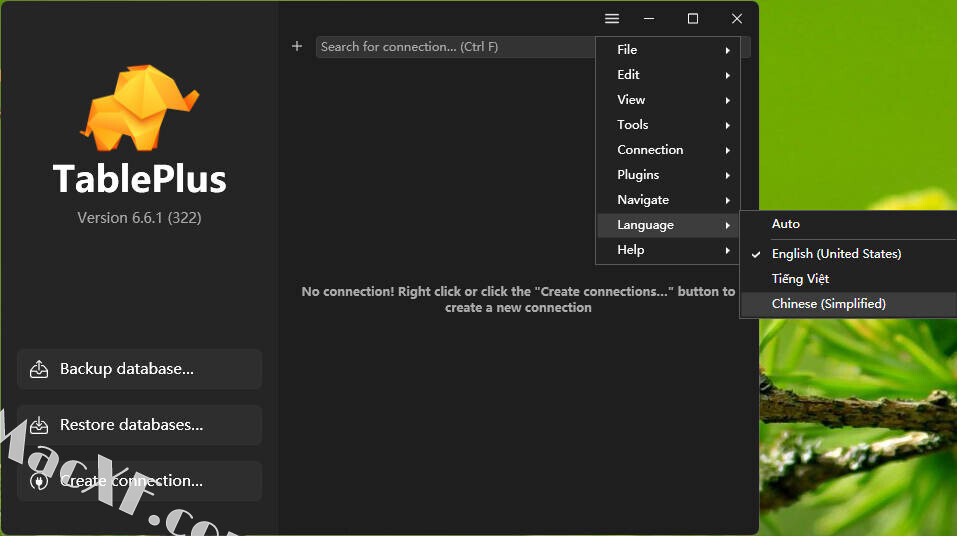Click the Version 6.6.1 (322) text
This screenshot has height=536, width=957.
(x=139, y=218)
